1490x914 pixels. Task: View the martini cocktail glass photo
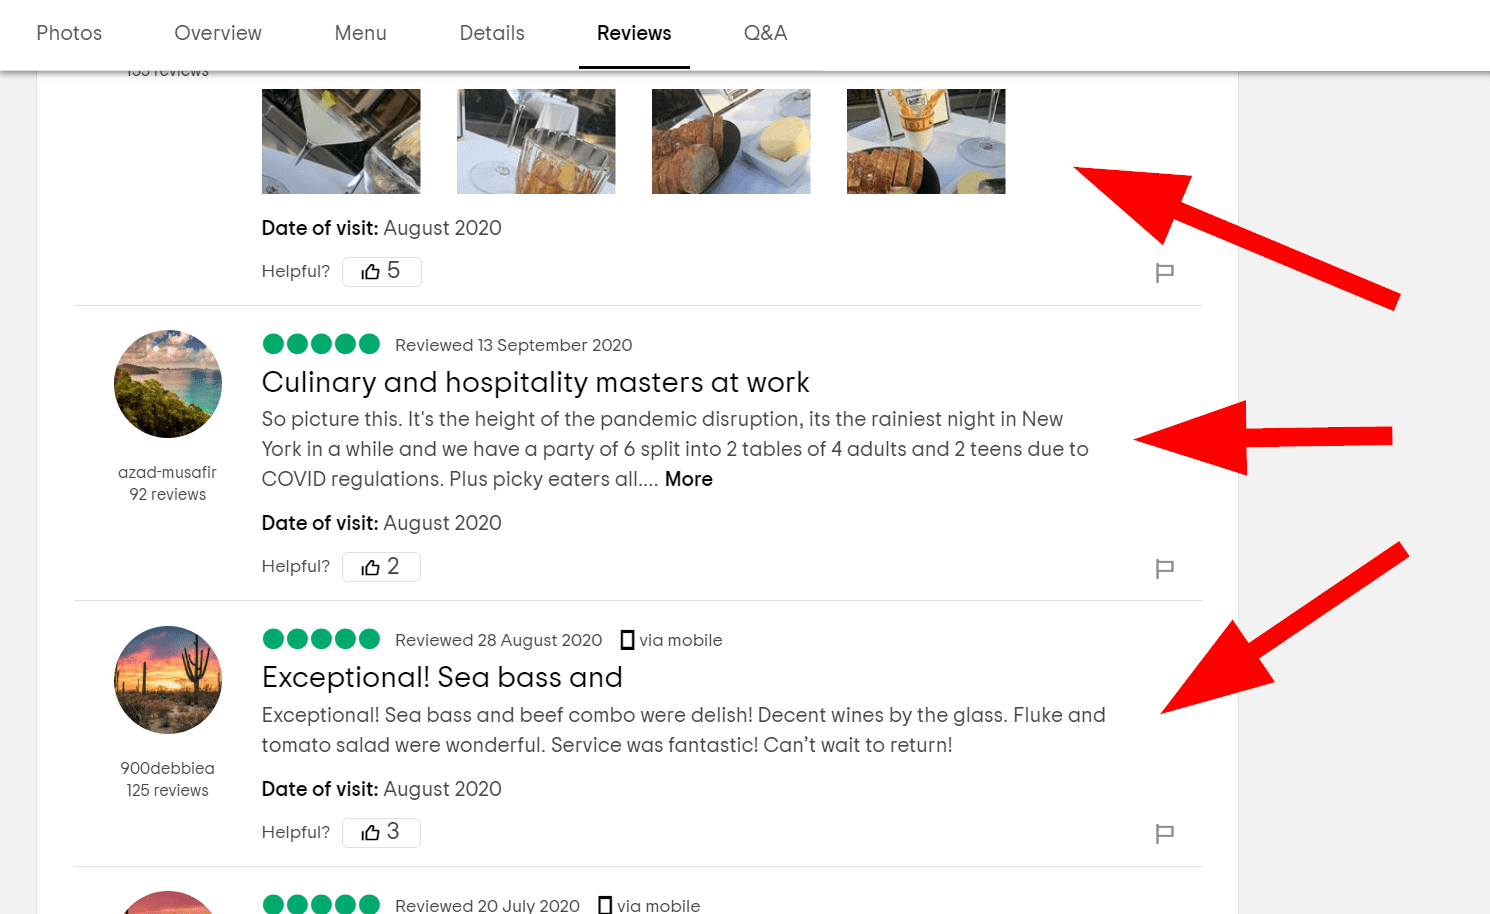(x=341, y=141)
